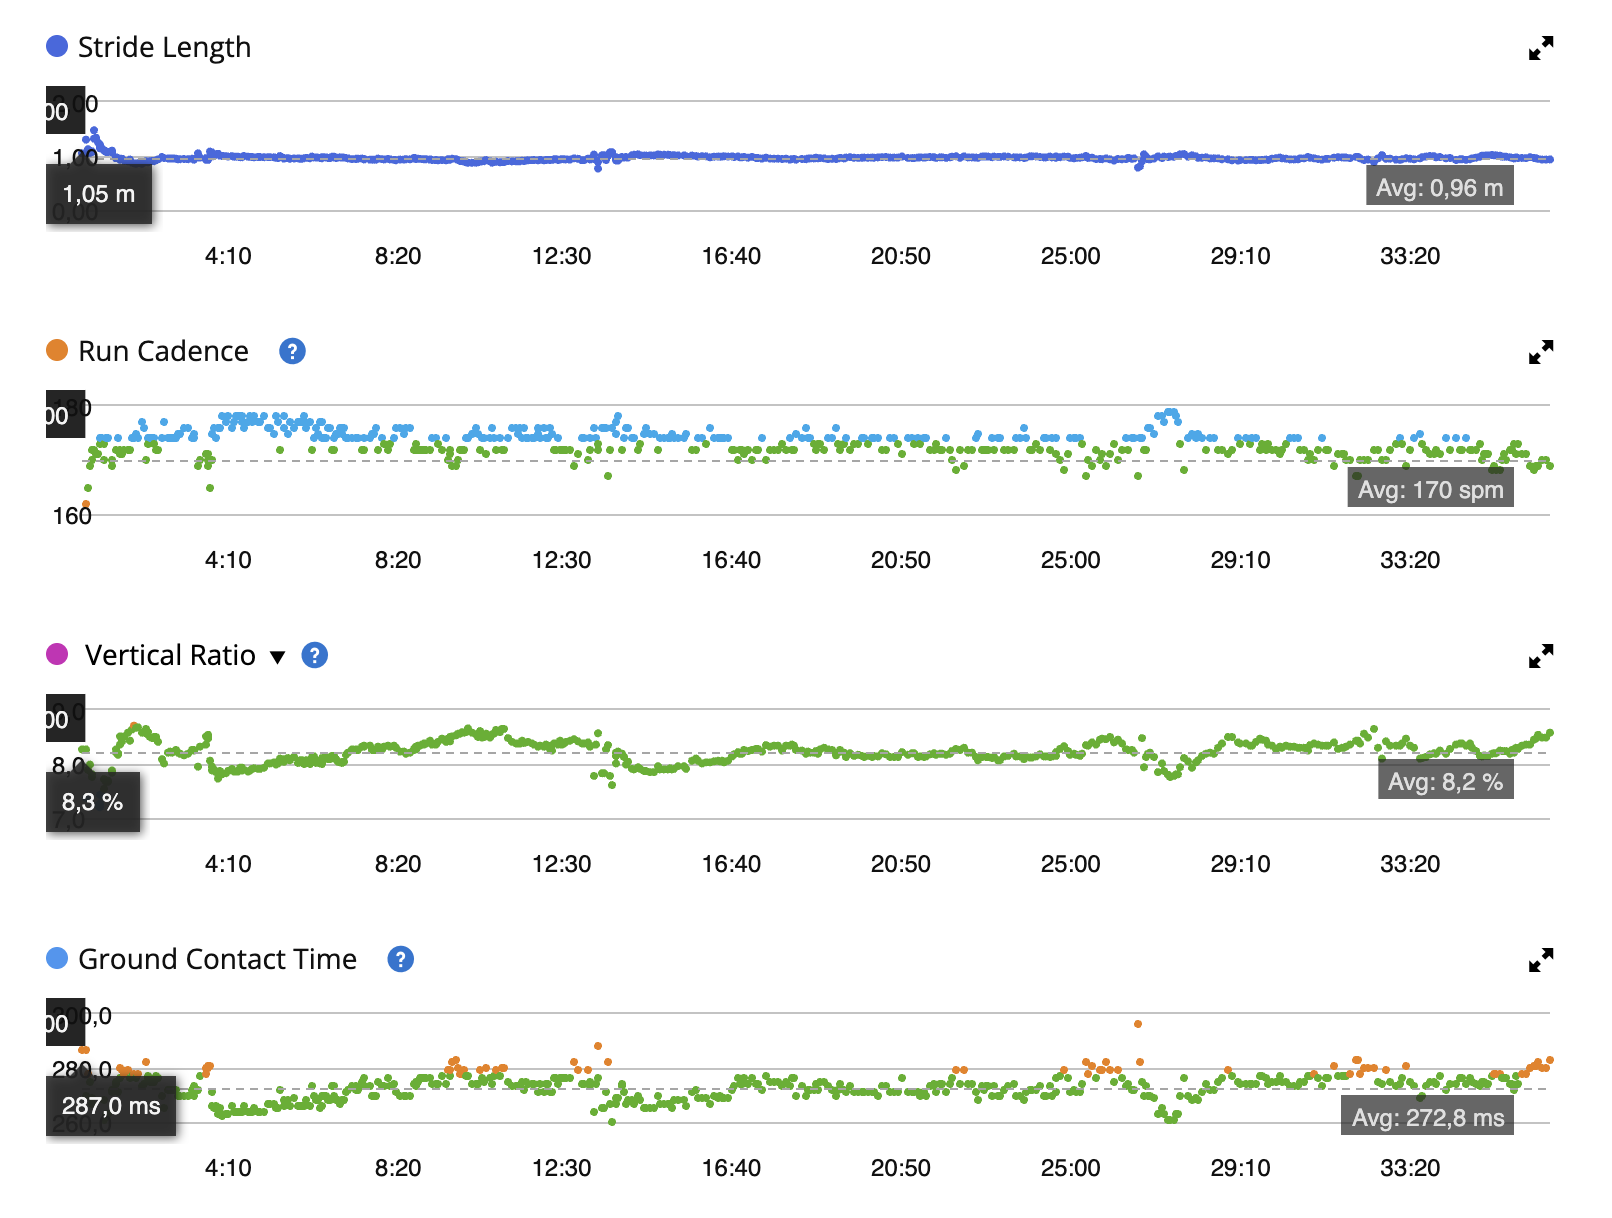Click the 16:40 tick on Ground Contact chart
The image size is (1612, 1218).
[x=731, y=1168]
